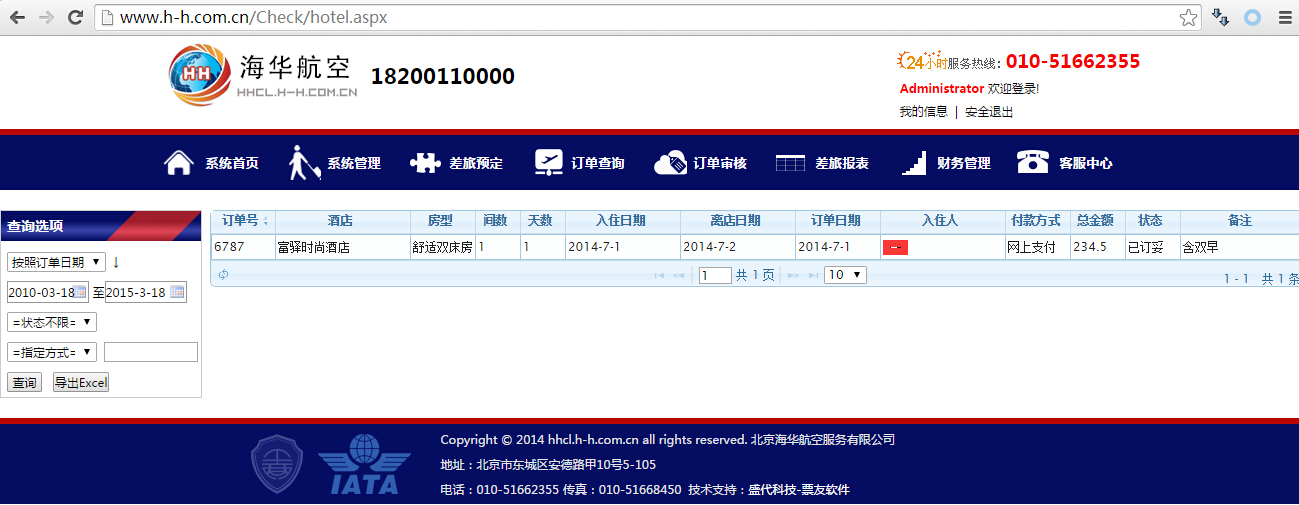Open the 我的信息 link
Viewport: 1299px width, 505px height.
tap(923, 112)
